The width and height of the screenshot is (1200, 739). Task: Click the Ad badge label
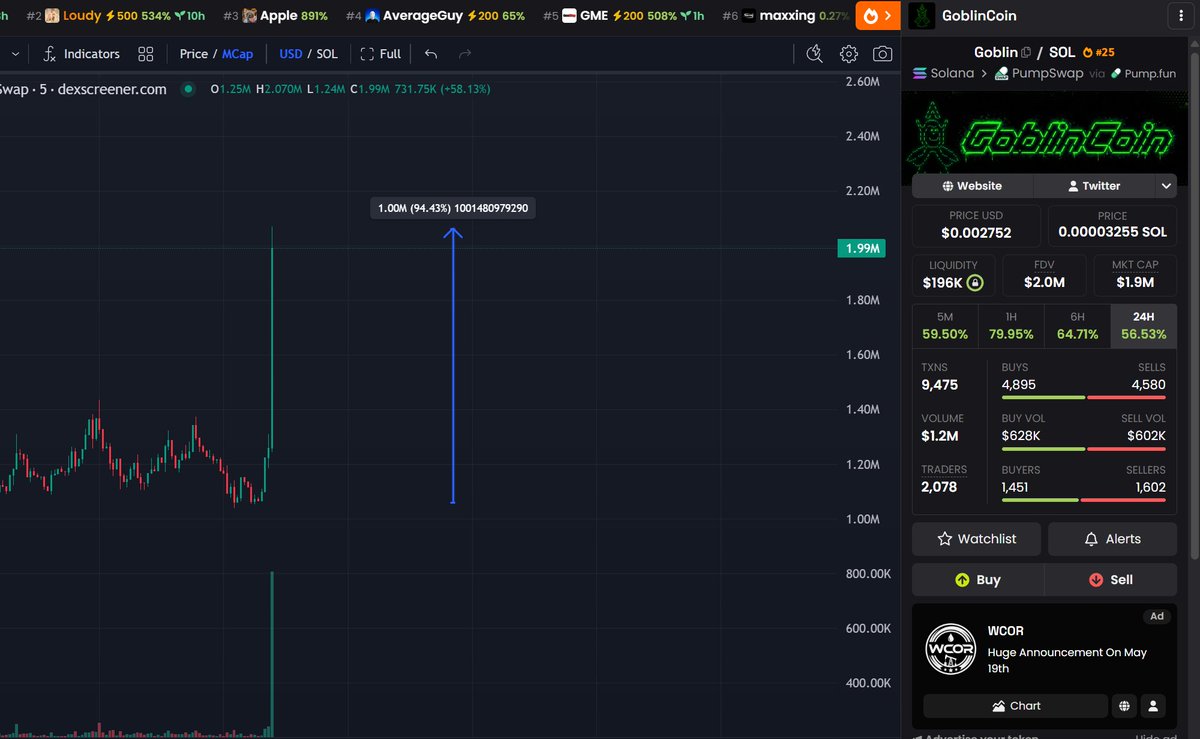(1157, 616)
